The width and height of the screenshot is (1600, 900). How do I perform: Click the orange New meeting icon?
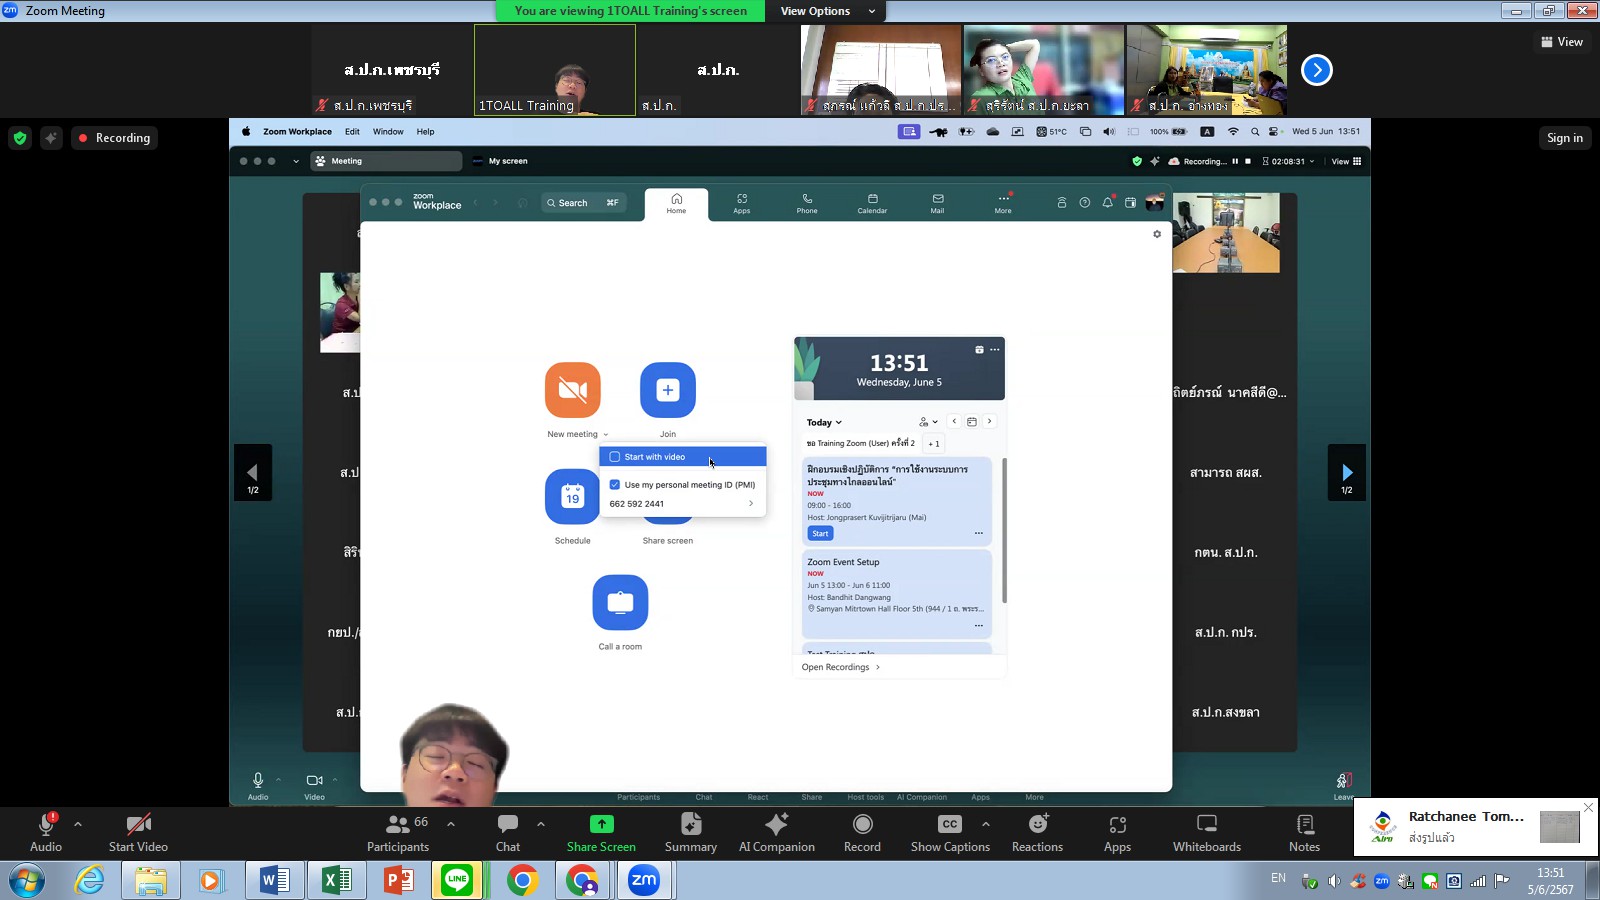point(573,390)
